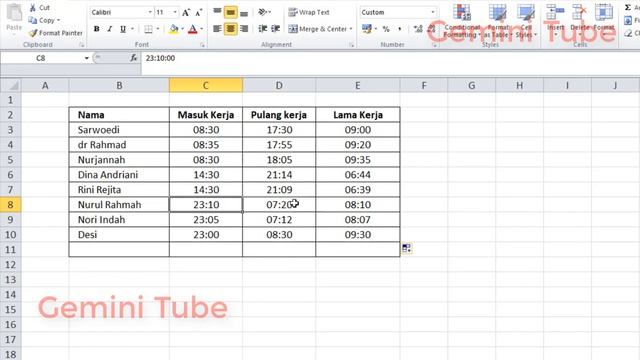Click the Copy command icon
The height and width of the screenshot is (360, 640).
pos(33,20)
